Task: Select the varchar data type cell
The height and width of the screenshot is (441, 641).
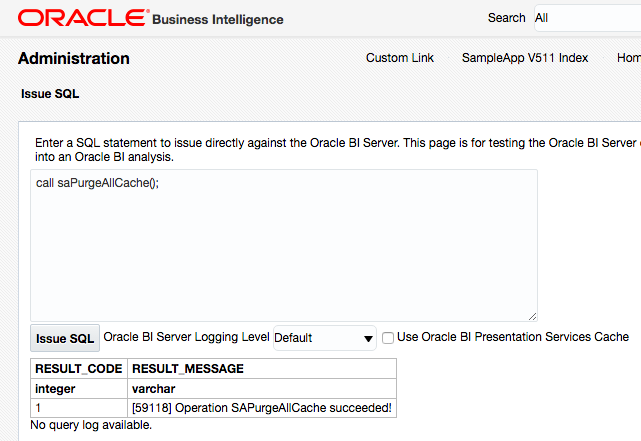Action: pos(153,388)
